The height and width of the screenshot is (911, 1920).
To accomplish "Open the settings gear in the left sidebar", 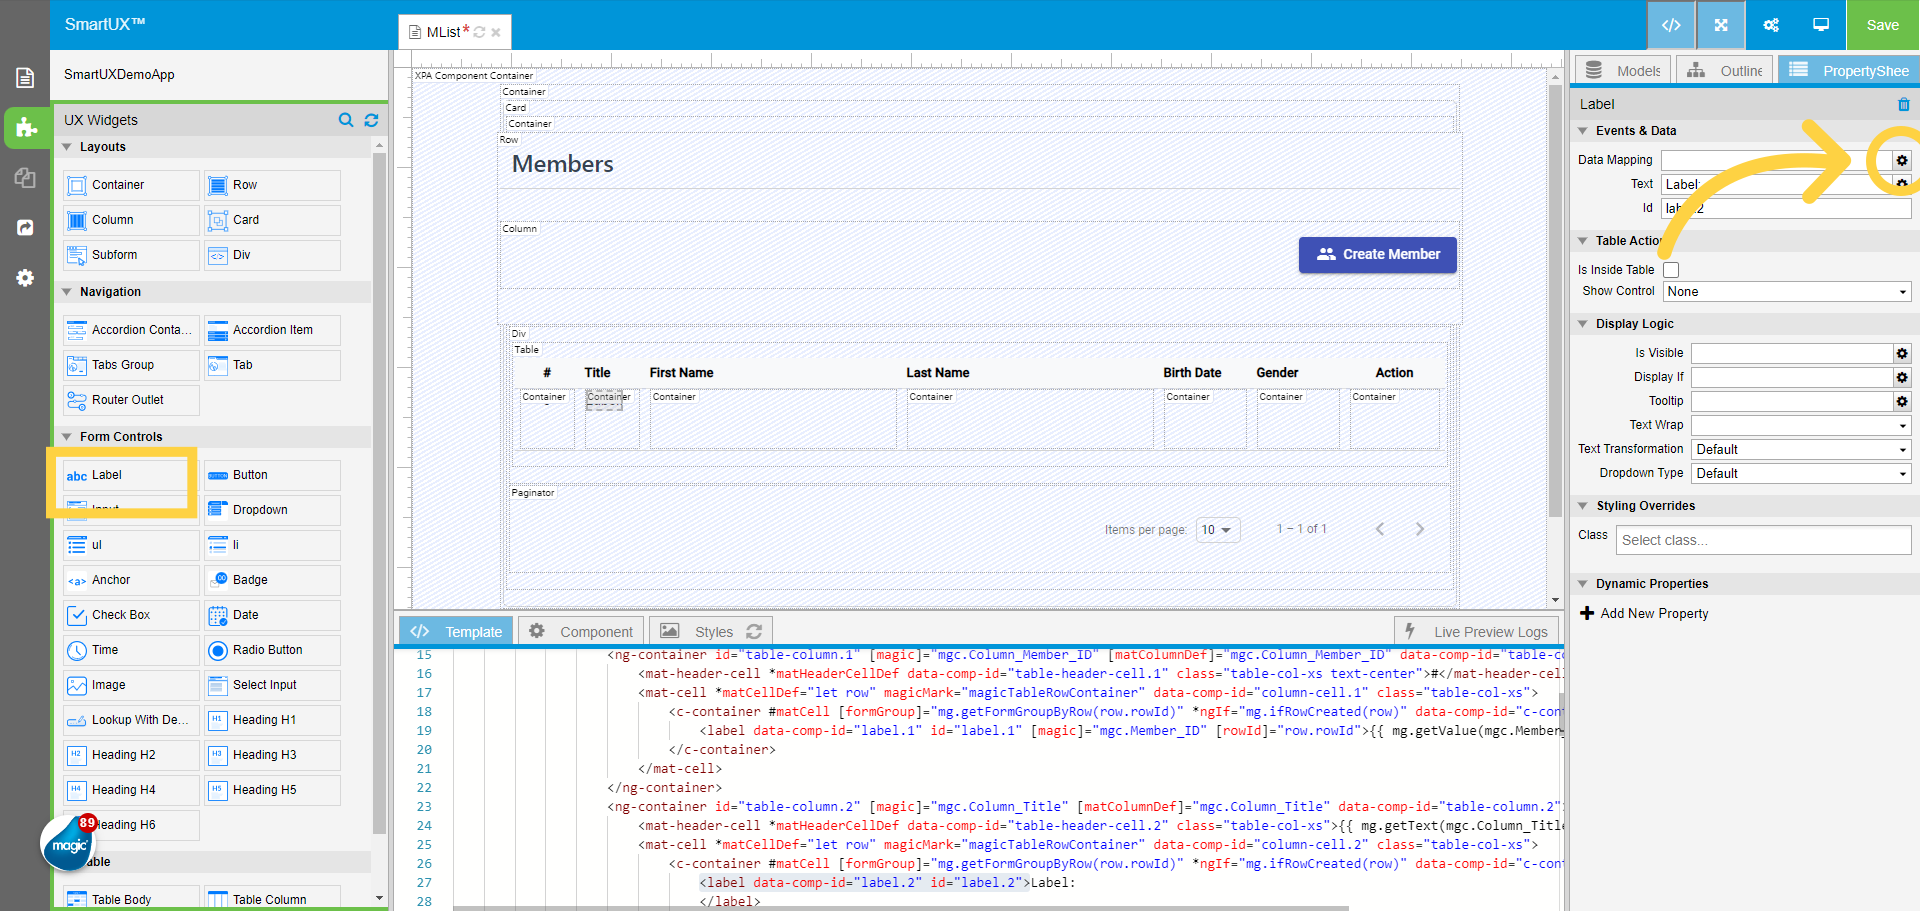I will click(x=25, y=278).
